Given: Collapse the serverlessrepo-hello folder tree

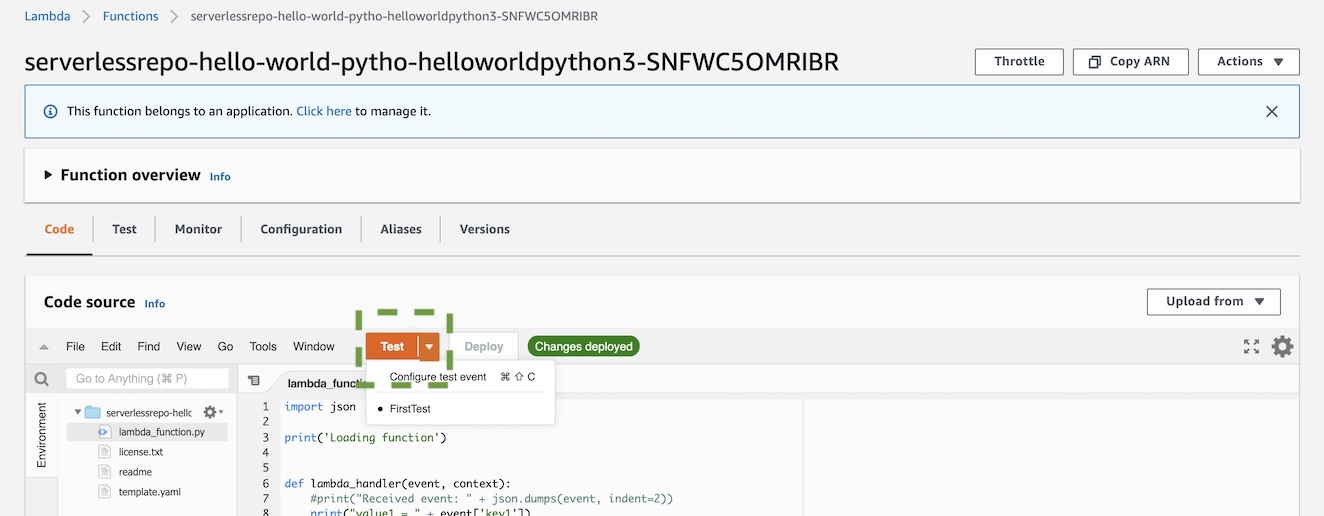Looking at the screenshot, I should (78, 412).
